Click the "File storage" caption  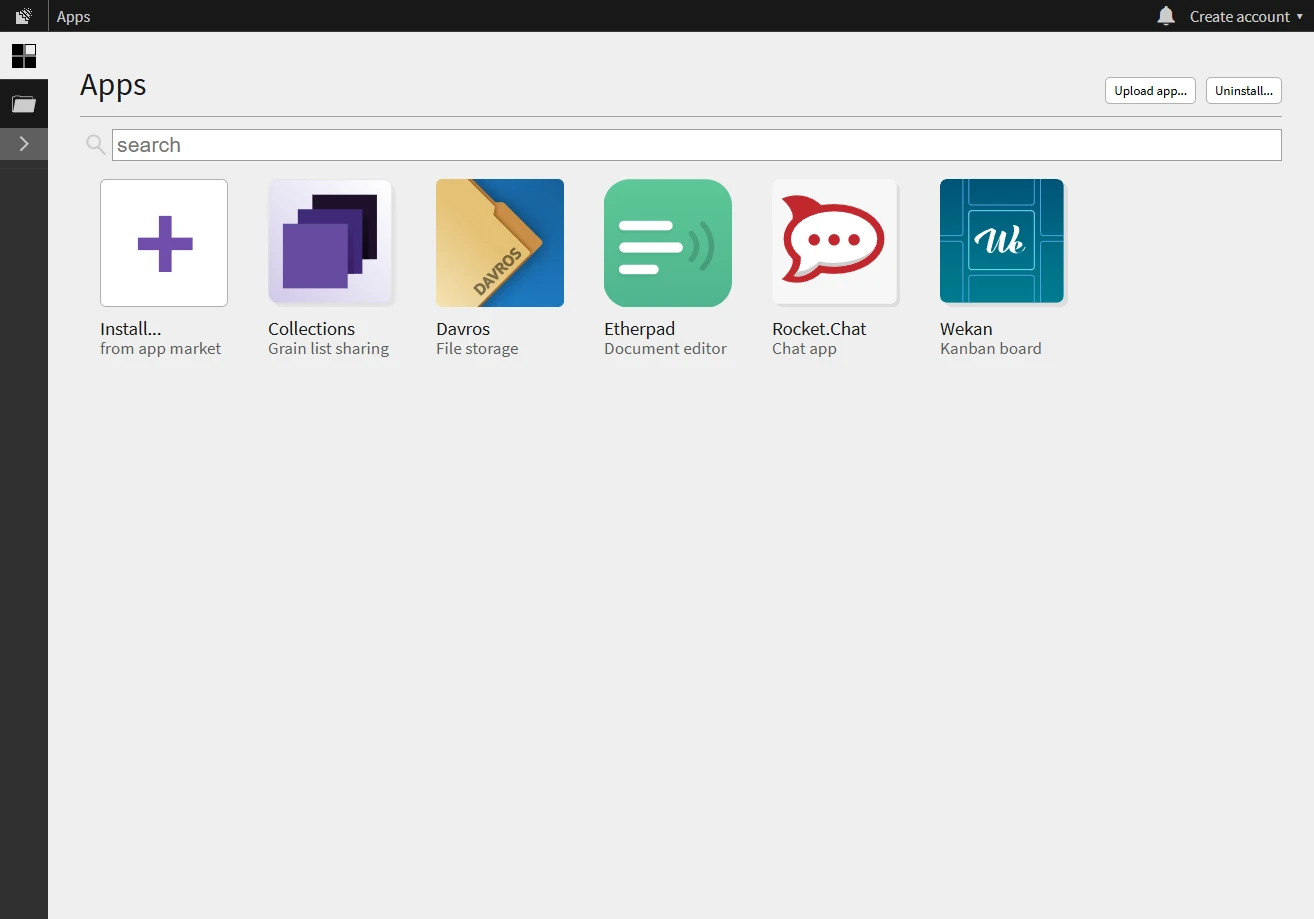pos(477,349)
